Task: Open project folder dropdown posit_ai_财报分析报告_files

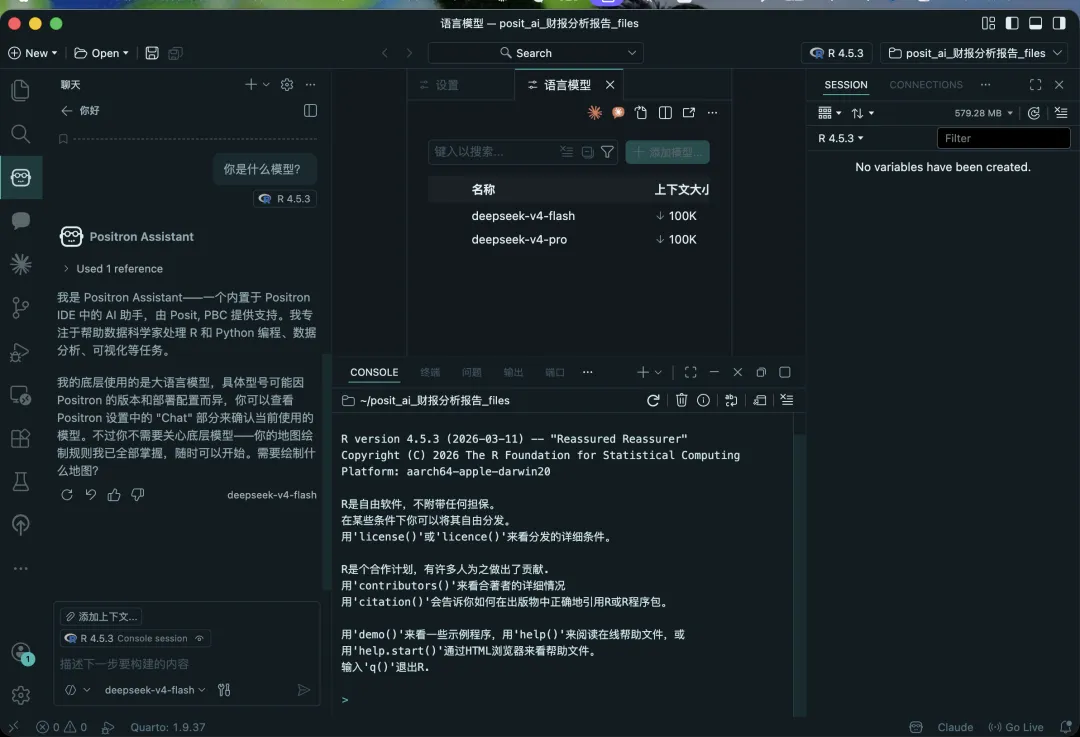Action: [x=975, y=53]
